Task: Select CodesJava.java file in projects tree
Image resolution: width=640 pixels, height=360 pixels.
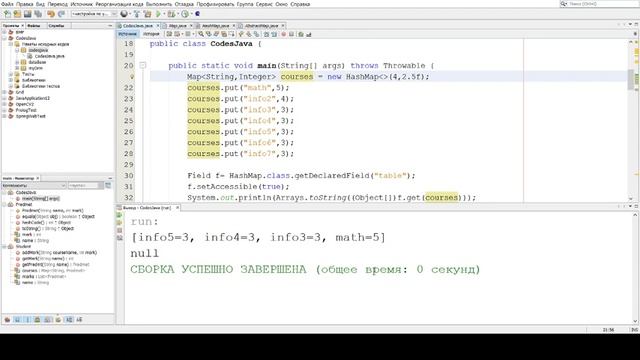Action: [49, 56]
